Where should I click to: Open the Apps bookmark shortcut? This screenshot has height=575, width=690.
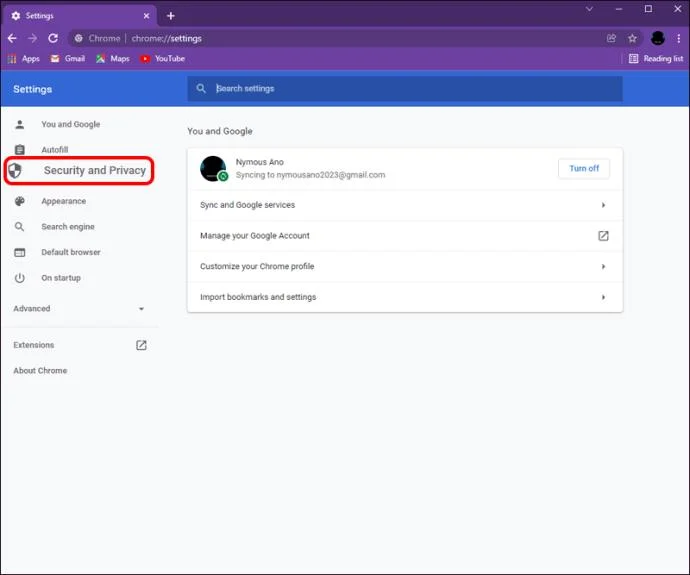pyautogui.click(x=24, y=59)
